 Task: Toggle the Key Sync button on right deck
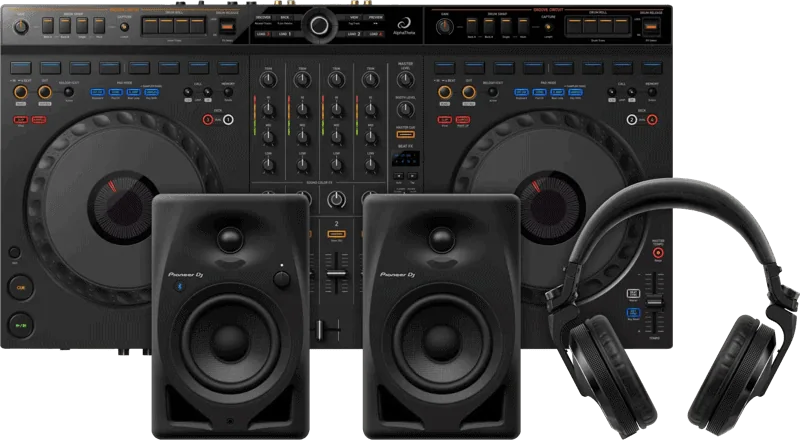pos(633,312)
